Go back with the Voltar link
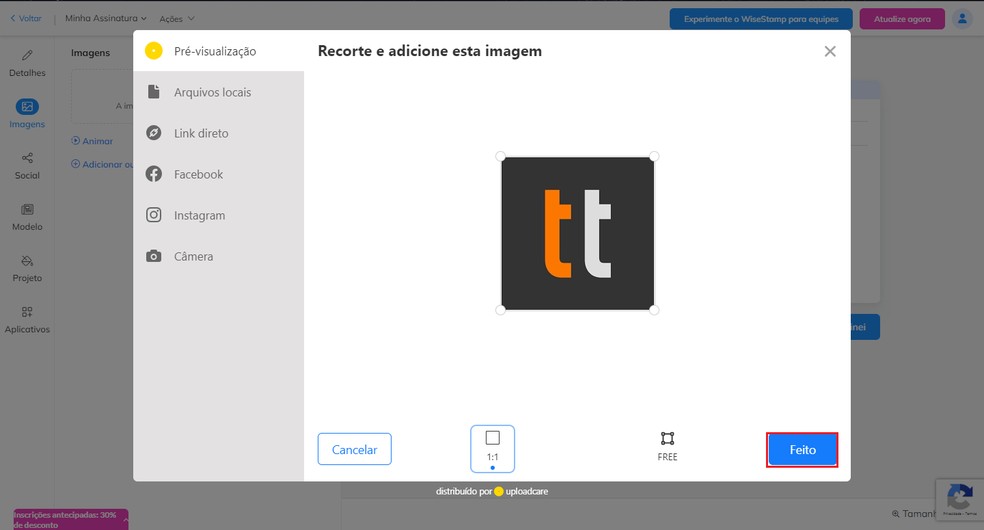 (x=26, y=18)
